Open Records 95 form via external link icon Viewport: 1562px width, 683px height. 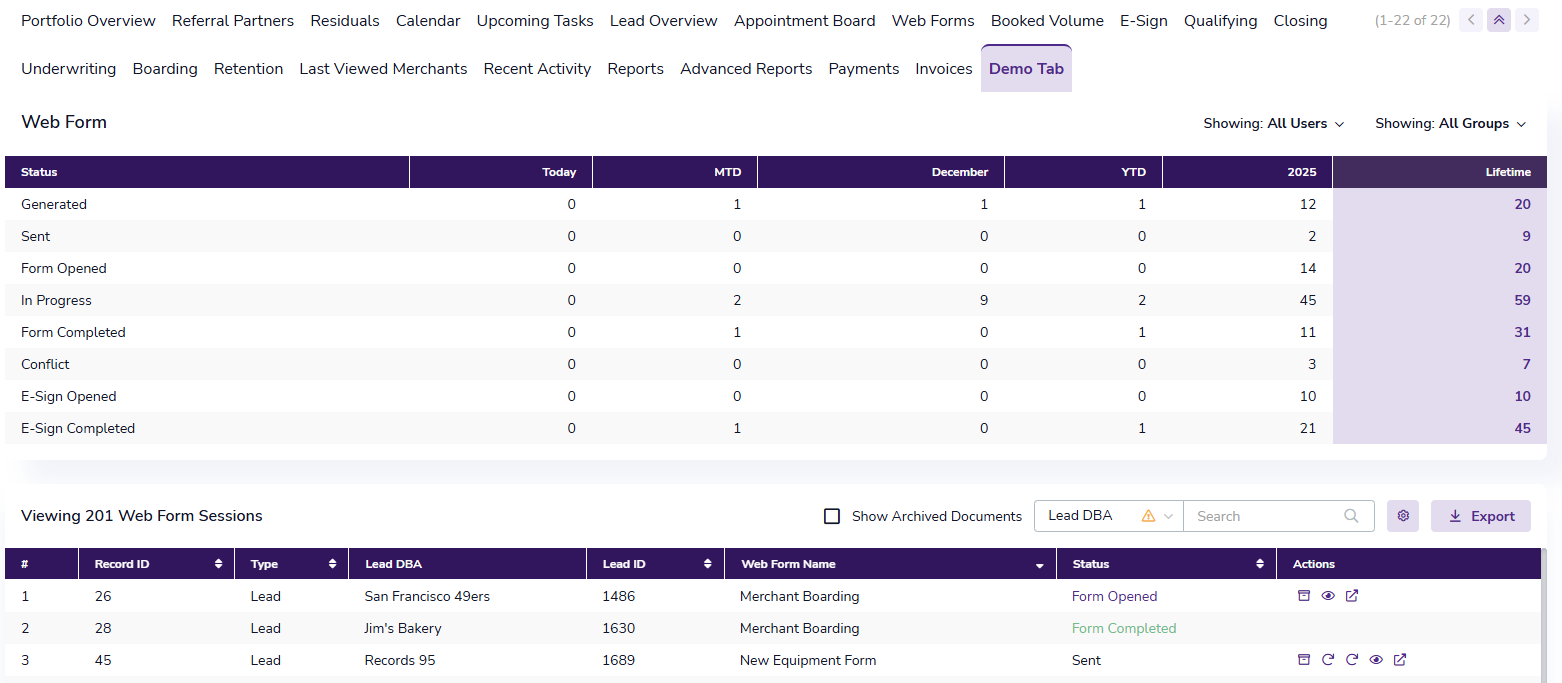[x=1400, y=660]
